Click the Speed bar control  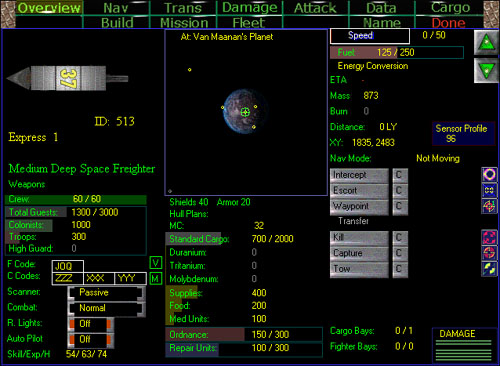pos(370,36)
